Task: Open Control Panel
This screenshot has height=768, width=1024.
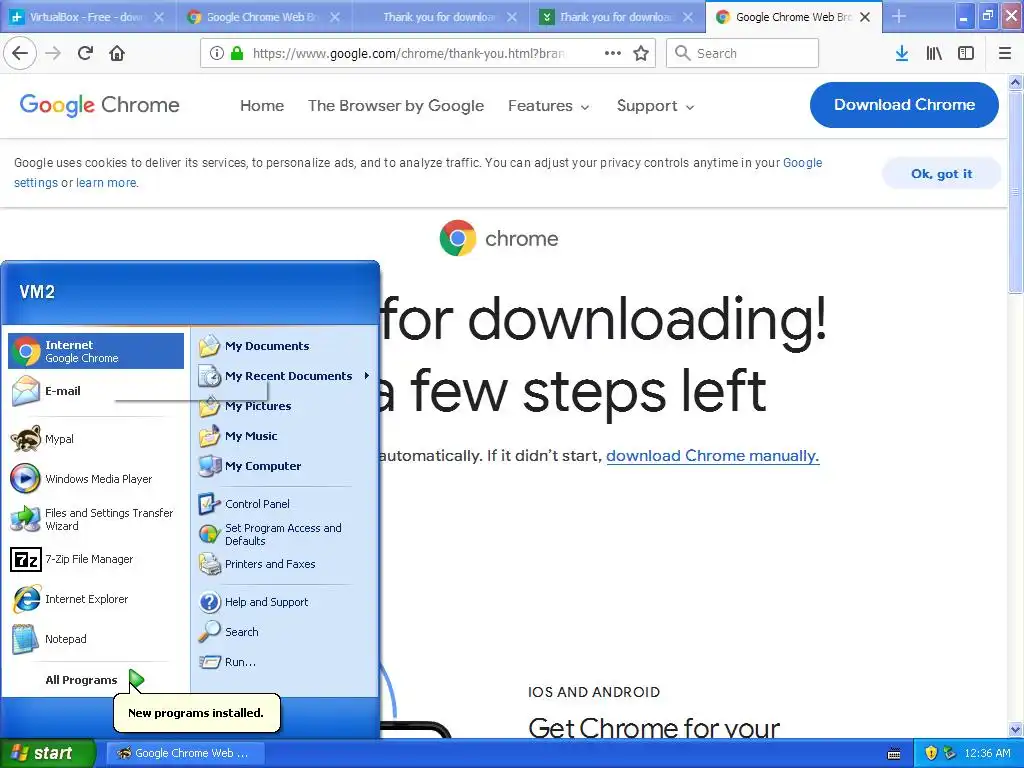Action: 285,504
